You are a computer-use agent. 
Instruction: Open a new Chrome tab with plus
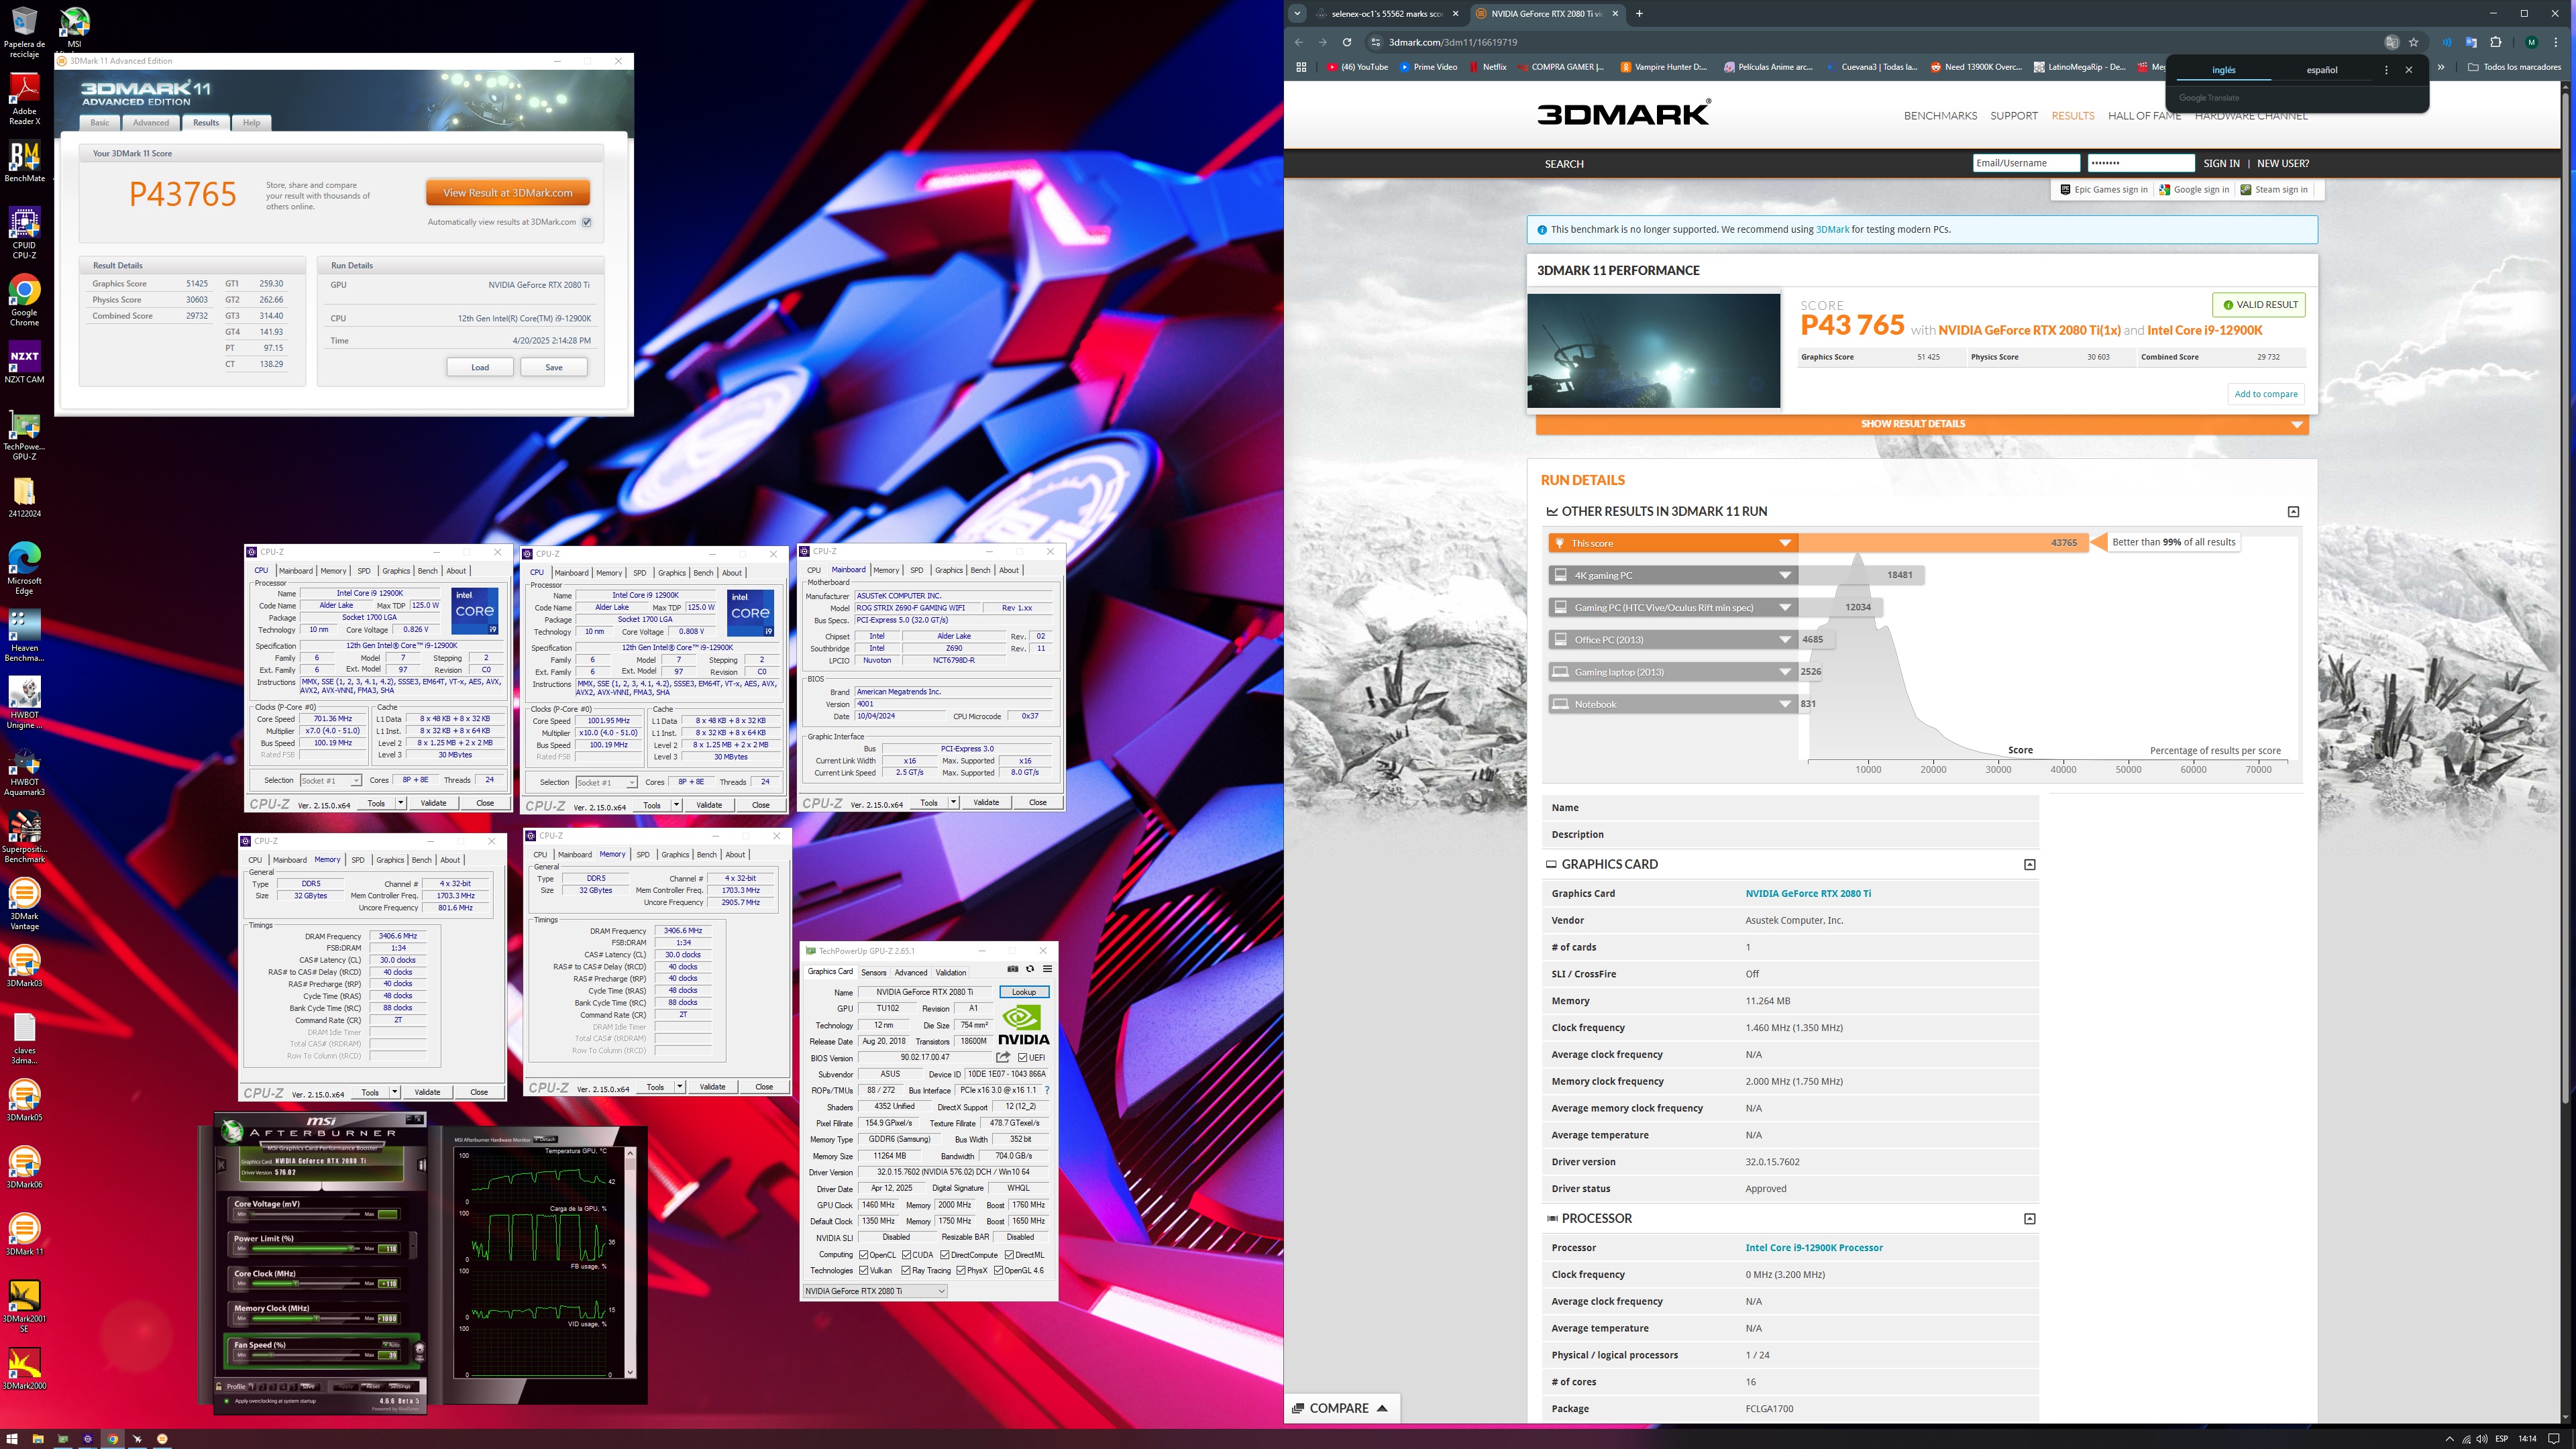[1639, 14]
